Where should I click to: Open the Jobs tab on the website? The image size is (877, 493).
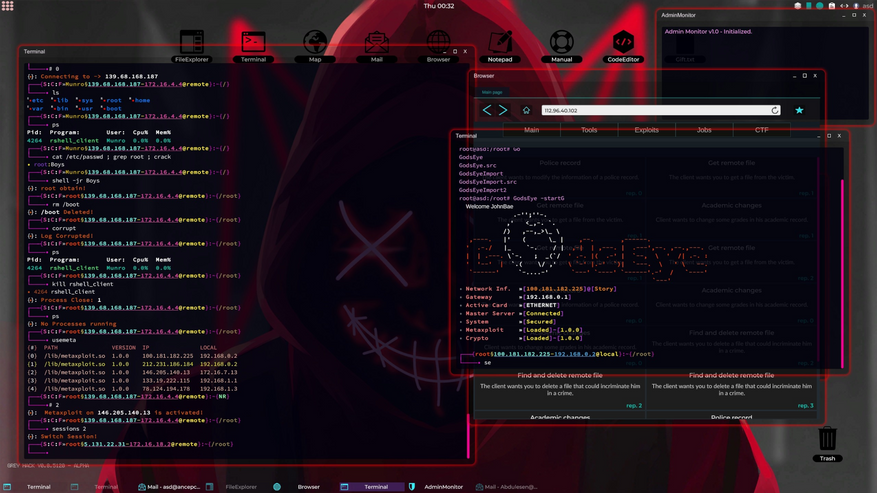pos(704,130)
